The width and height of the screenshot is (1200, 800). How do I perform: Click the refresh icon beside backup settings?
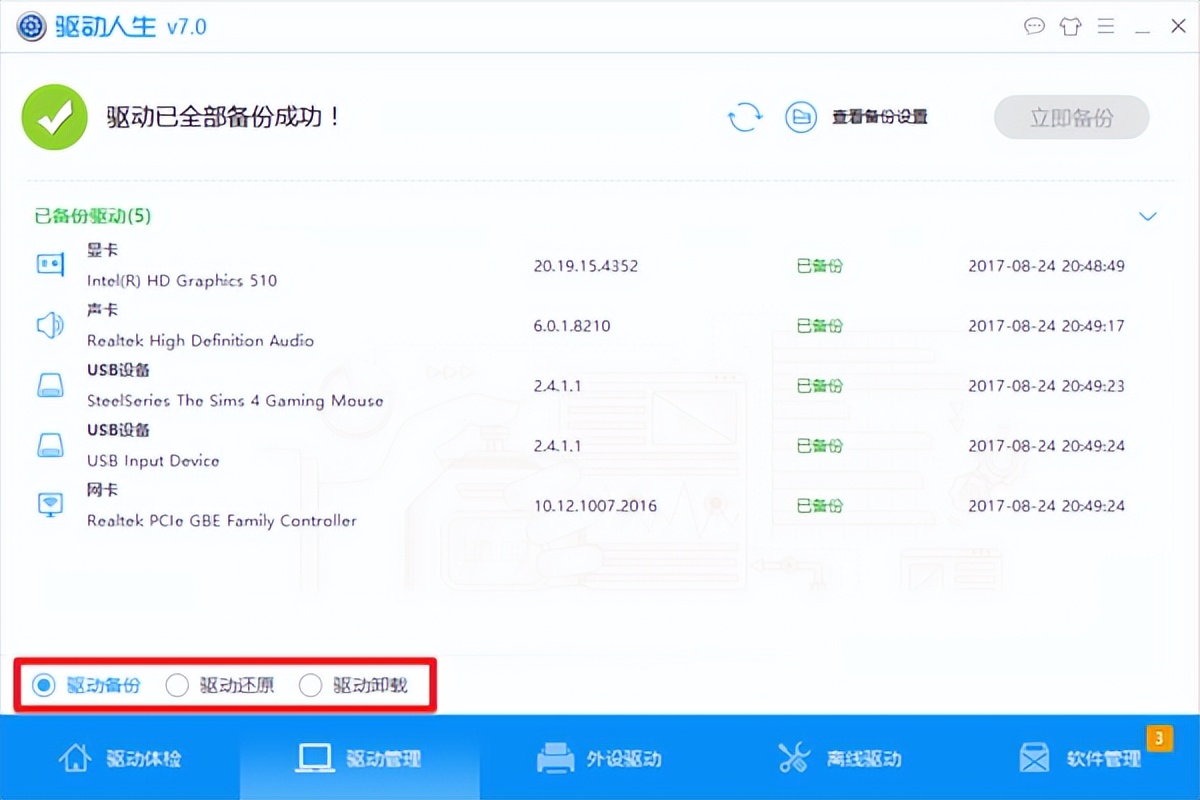[744, 117]
